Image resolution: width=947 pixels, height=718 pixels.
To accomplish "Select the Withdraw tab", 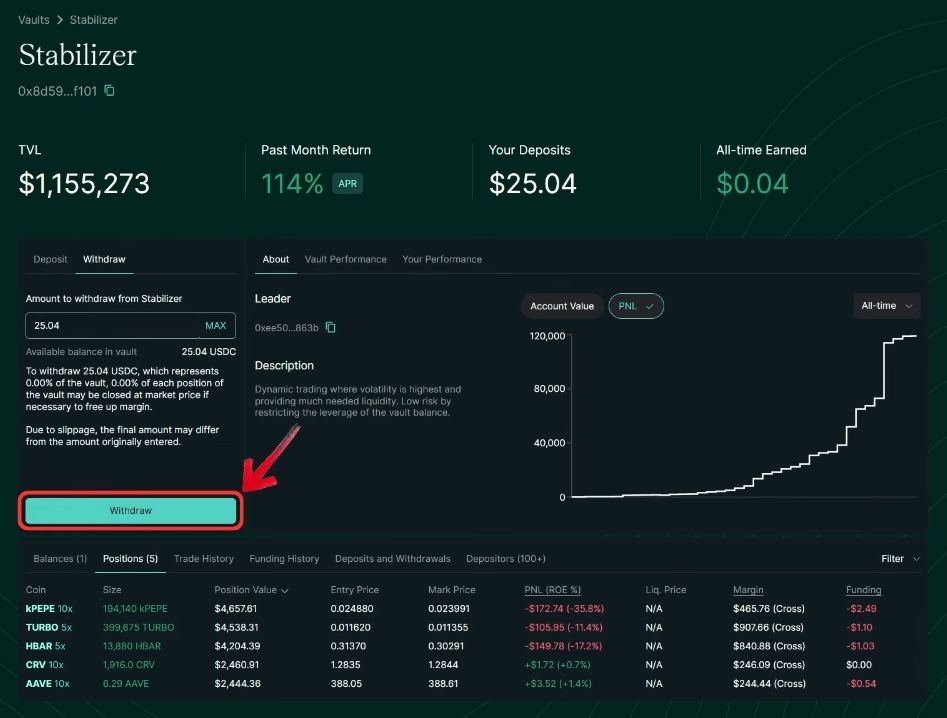I will click(x=104, y=259).
